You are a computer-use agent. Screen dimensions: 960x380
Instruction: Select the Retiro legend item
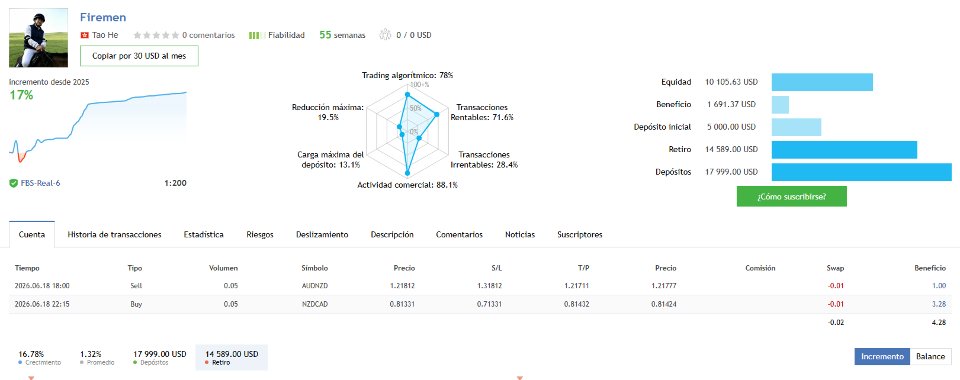coord(231,357)
